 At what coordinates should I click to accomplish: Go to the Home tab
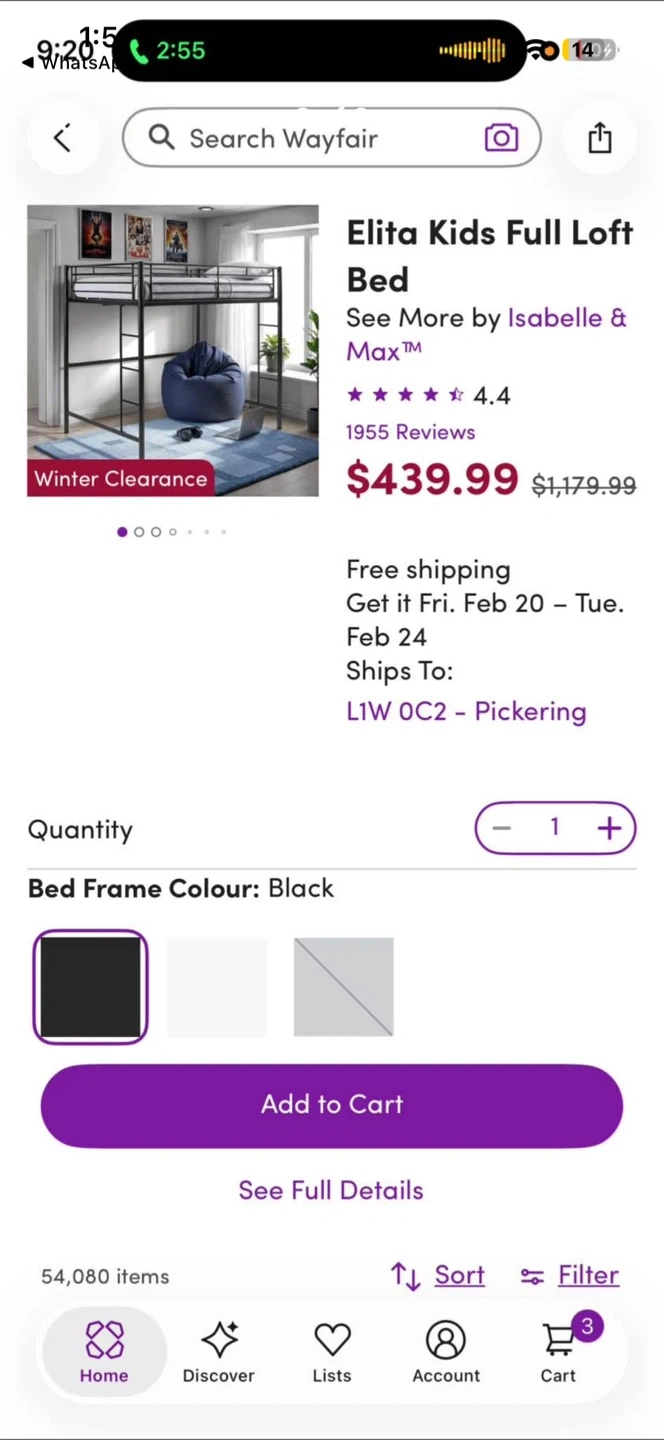(x=104, y=1351)
